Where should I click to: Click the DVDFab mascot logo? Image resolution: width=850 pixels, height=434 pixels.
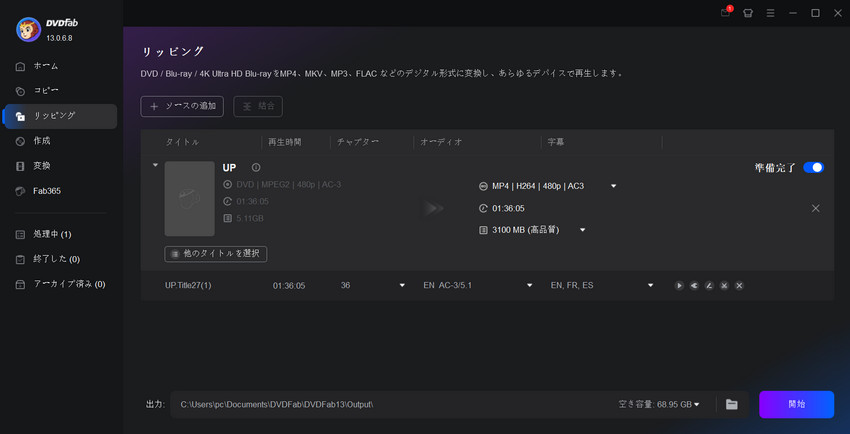coord(29,30)
